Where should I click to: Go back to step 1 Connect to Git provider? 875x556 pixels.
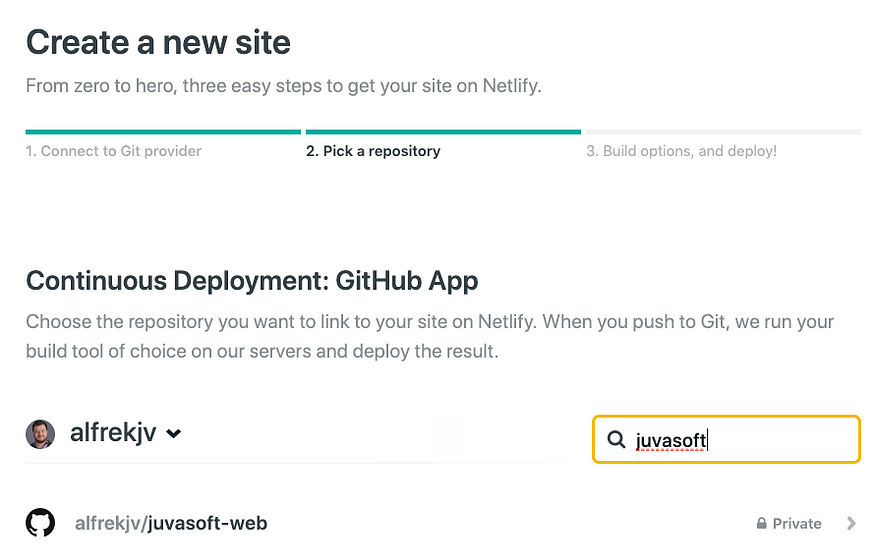click(113, 151)
